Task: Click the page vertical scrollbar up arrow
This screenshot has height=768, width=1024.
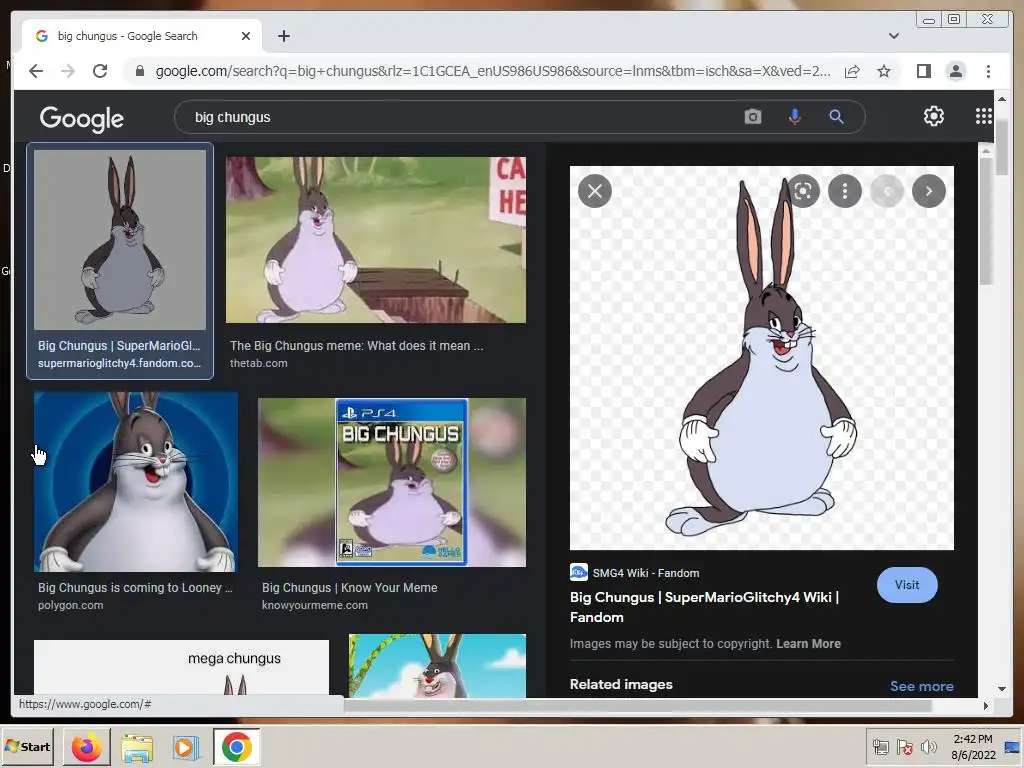Action: click(x=1002, y=99)
